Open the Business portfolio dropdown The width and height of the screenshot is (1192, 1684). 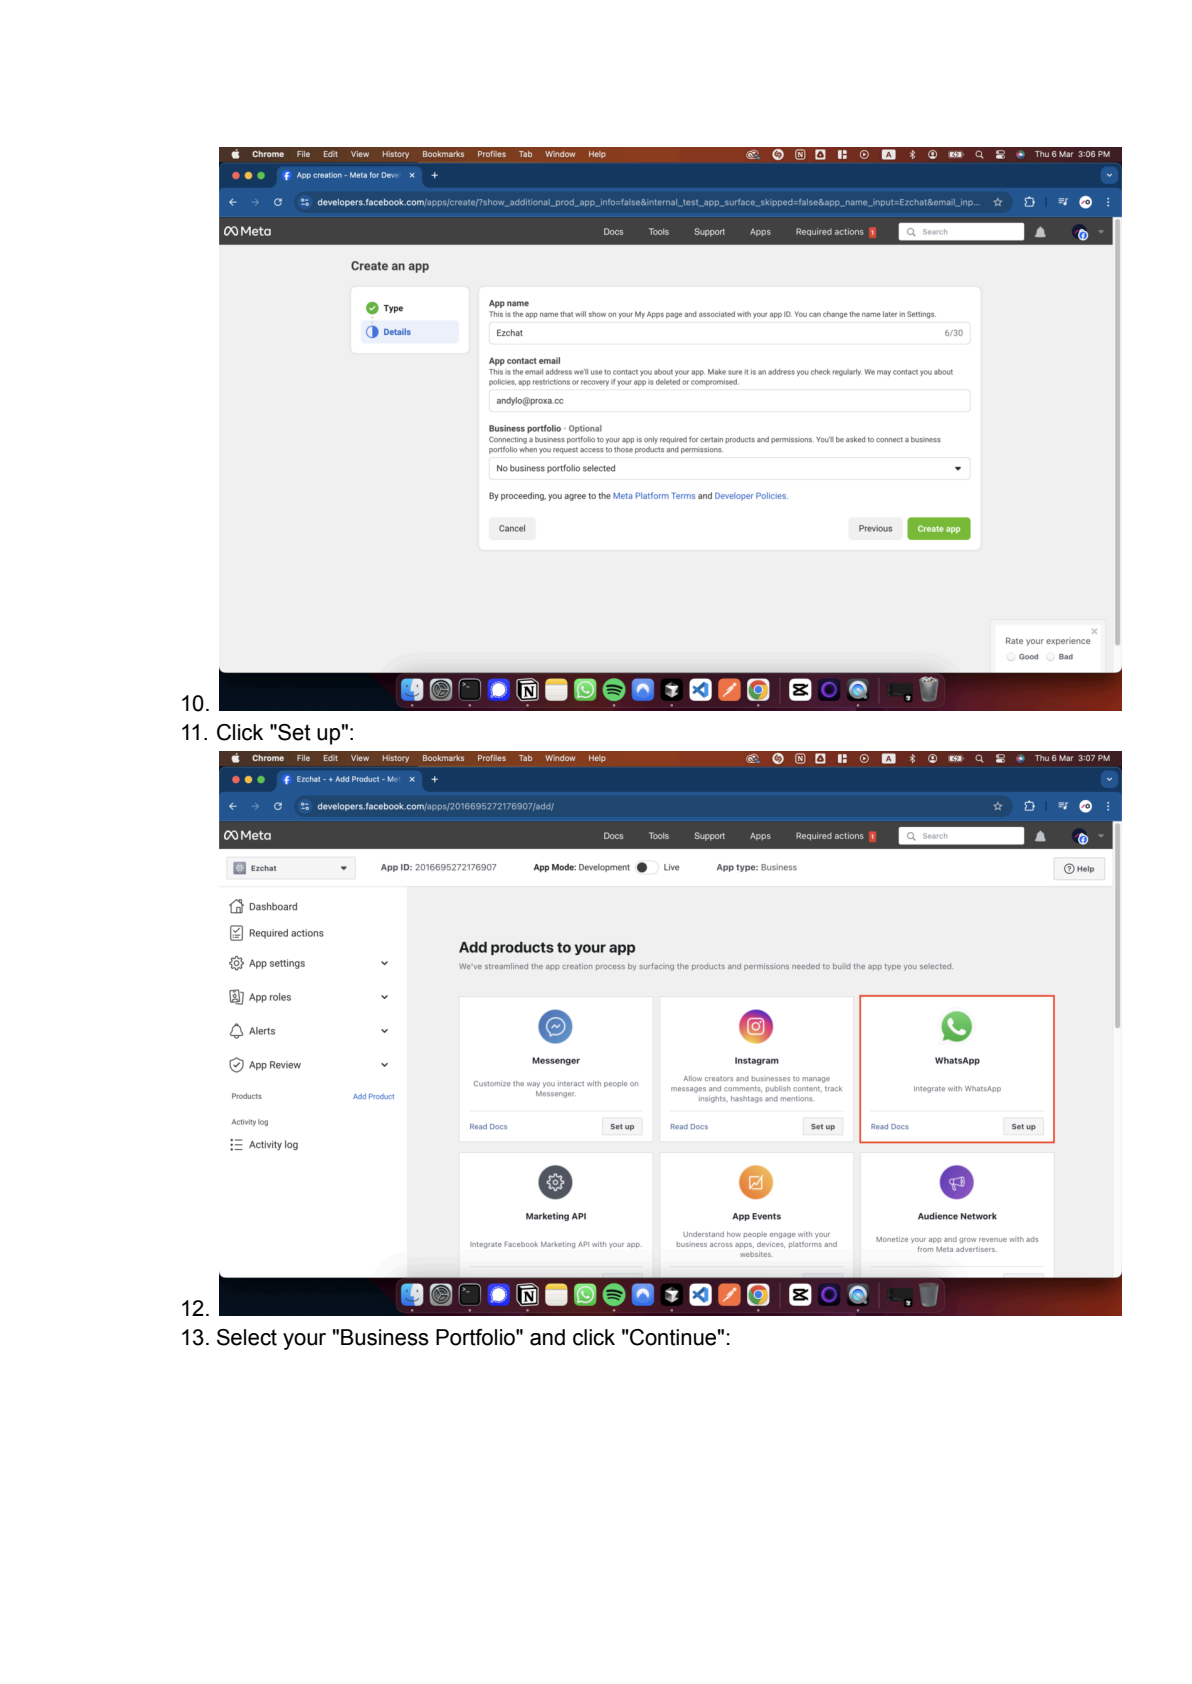(x=728, y=468)
